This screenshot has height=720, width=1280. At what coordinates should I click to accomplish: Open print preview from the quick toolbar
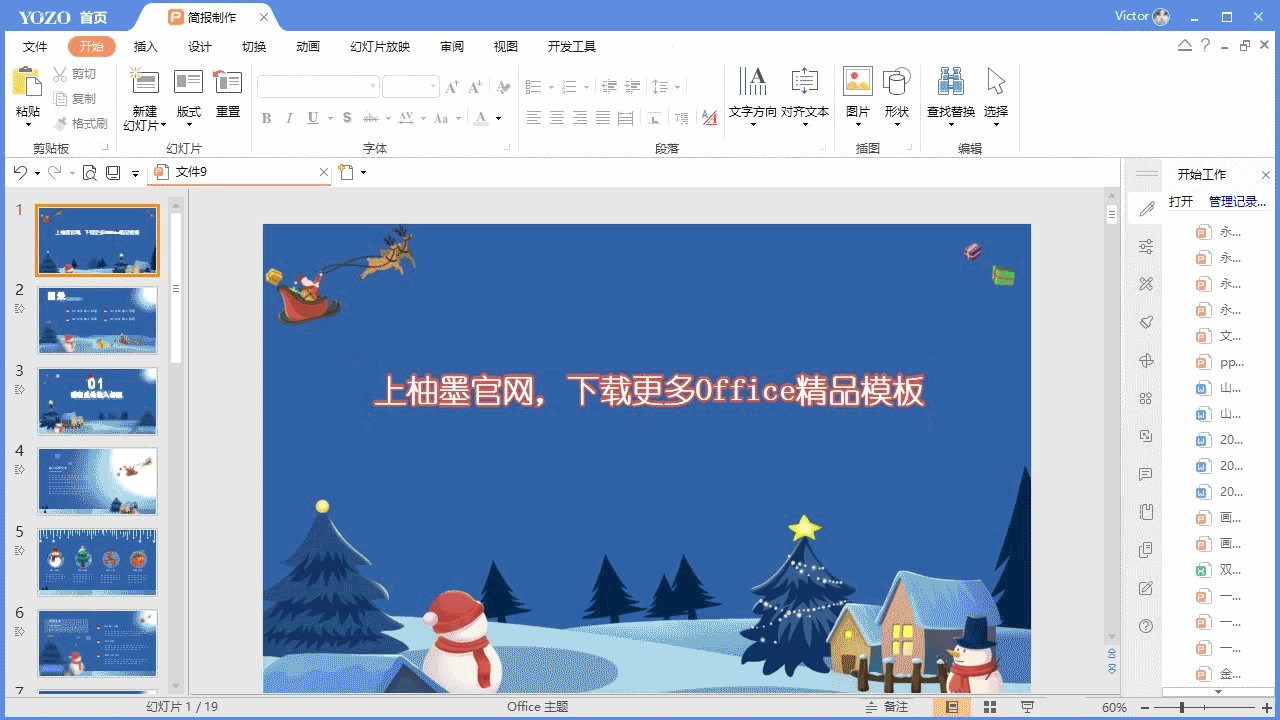[x=89, y=172]
